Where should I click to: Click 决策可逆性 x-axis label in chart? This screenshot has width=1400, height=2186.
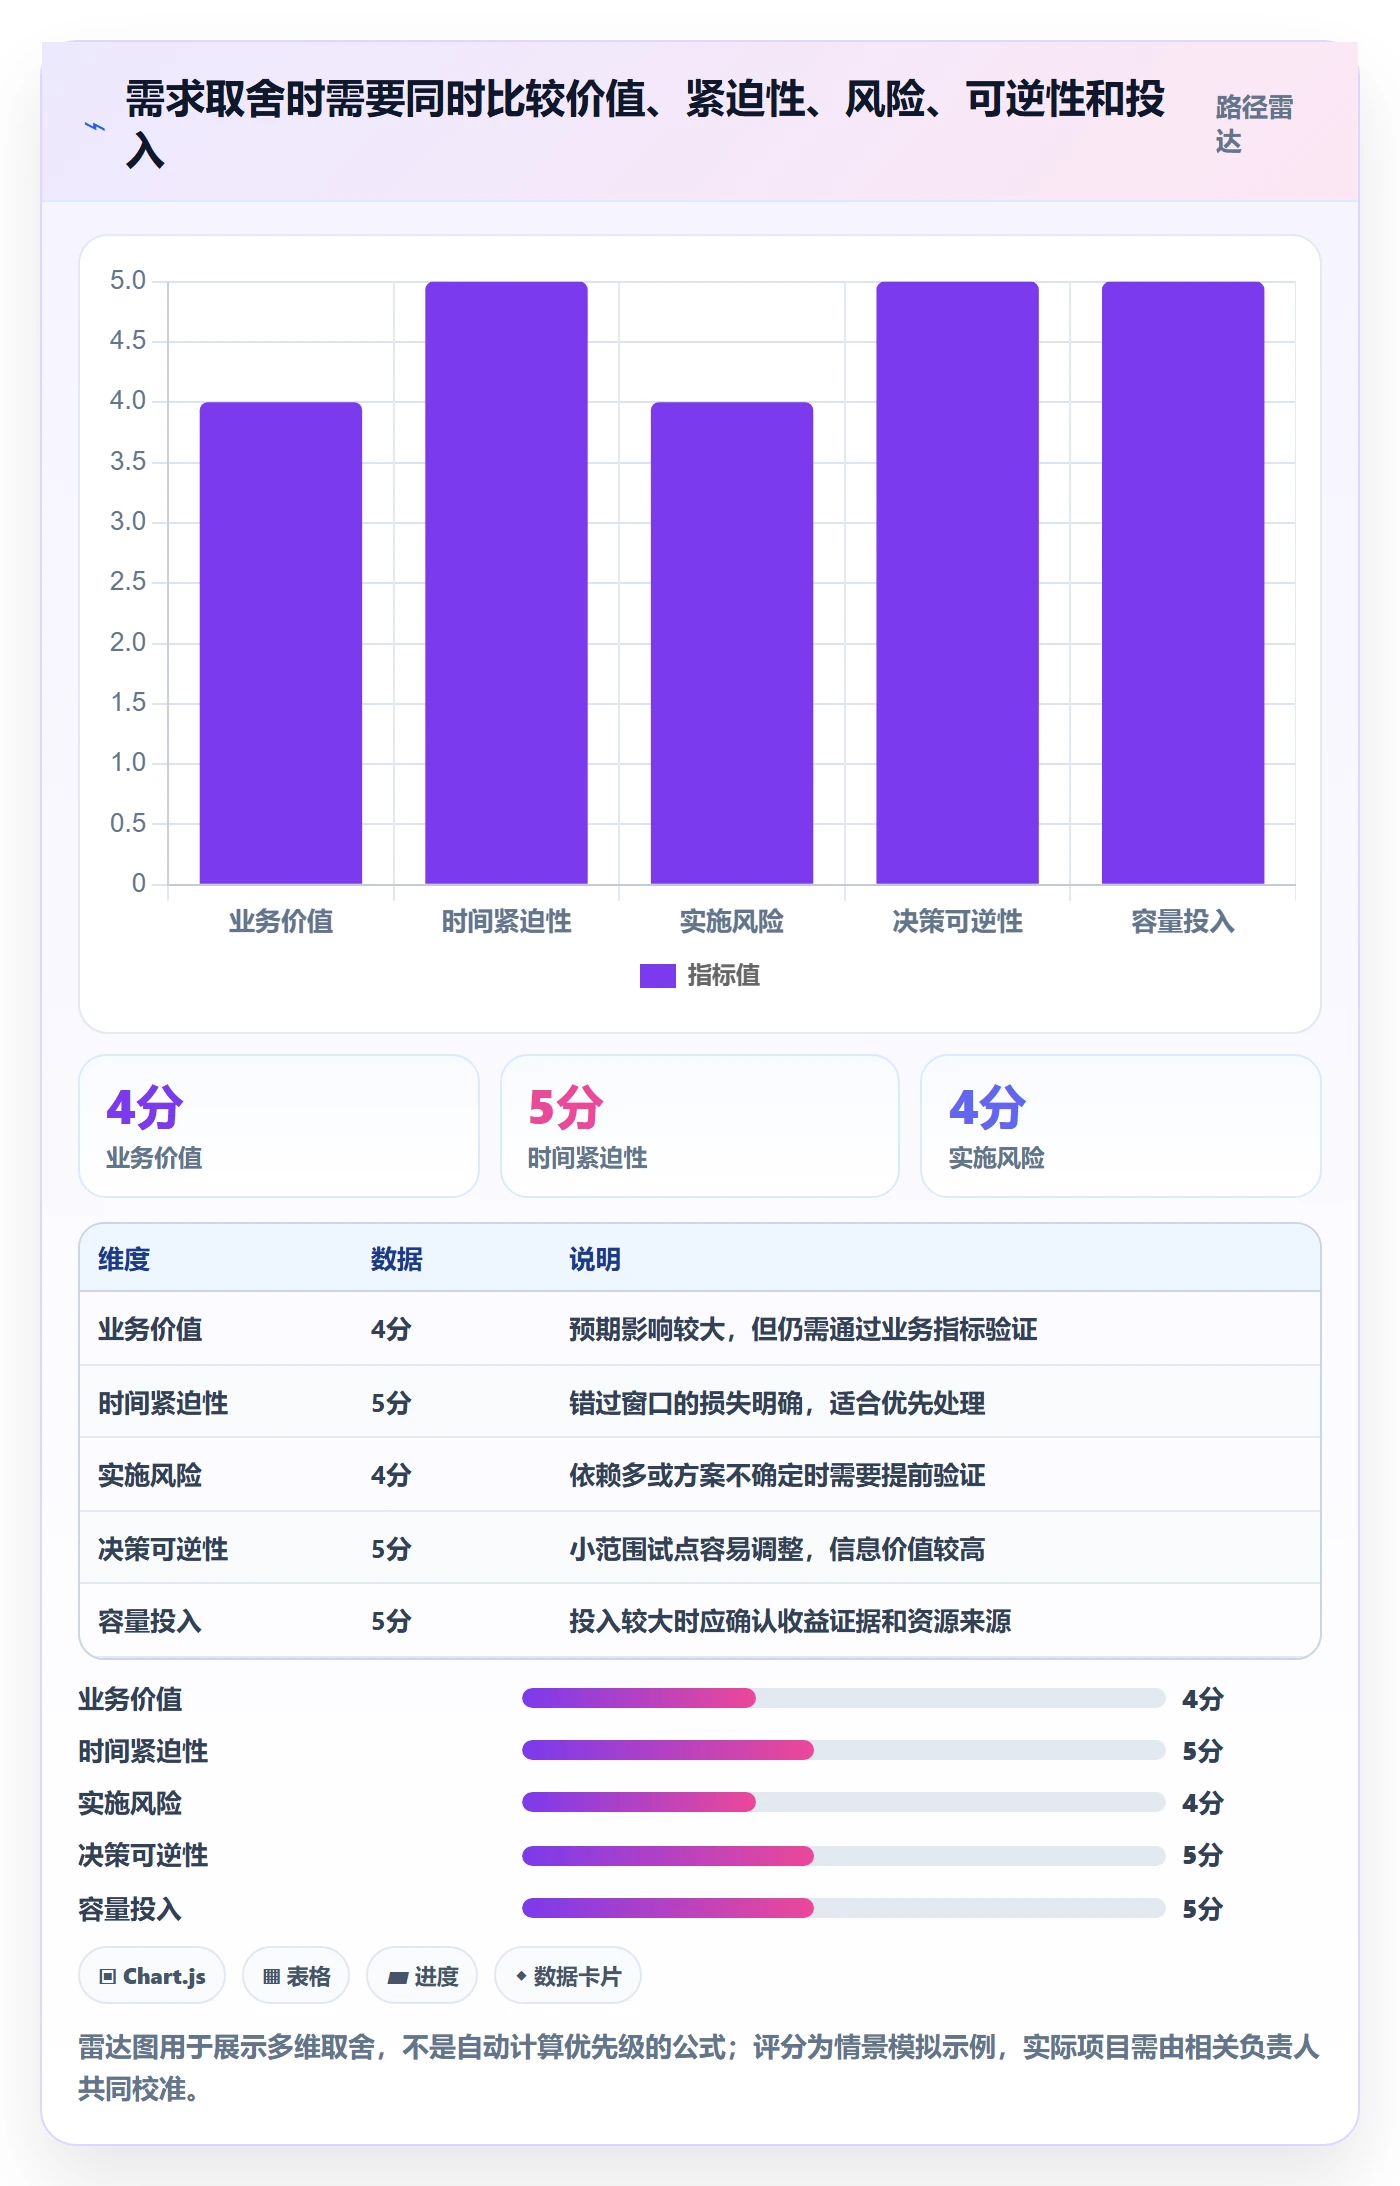pyautogui.click(x=957, y=921)
